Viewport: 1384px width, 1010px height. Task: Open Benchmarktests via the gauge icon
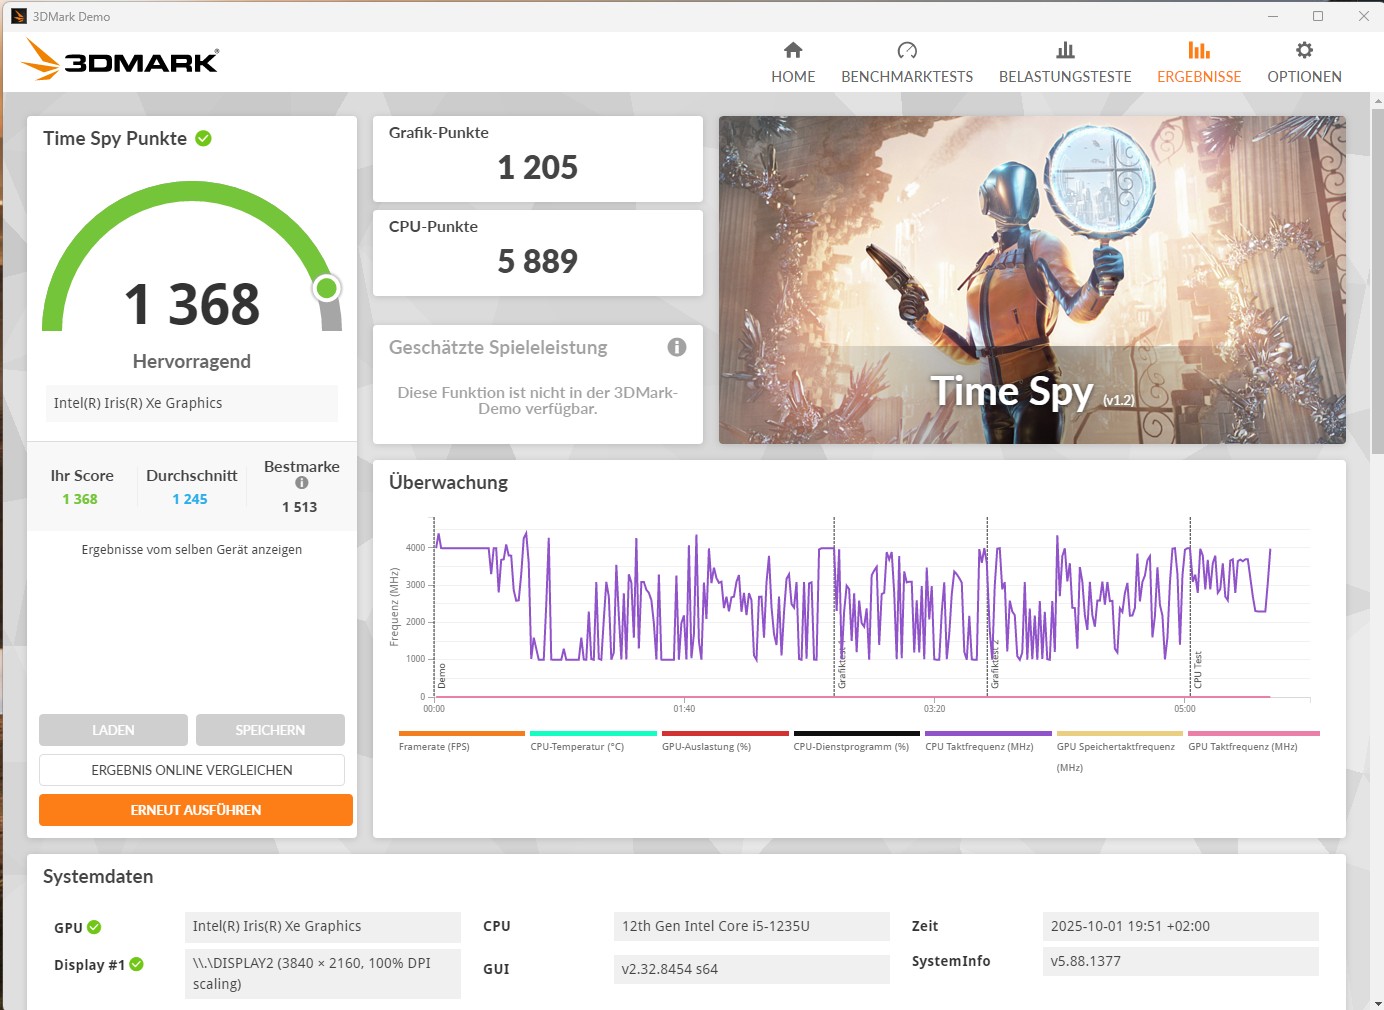tap(907, 50)
